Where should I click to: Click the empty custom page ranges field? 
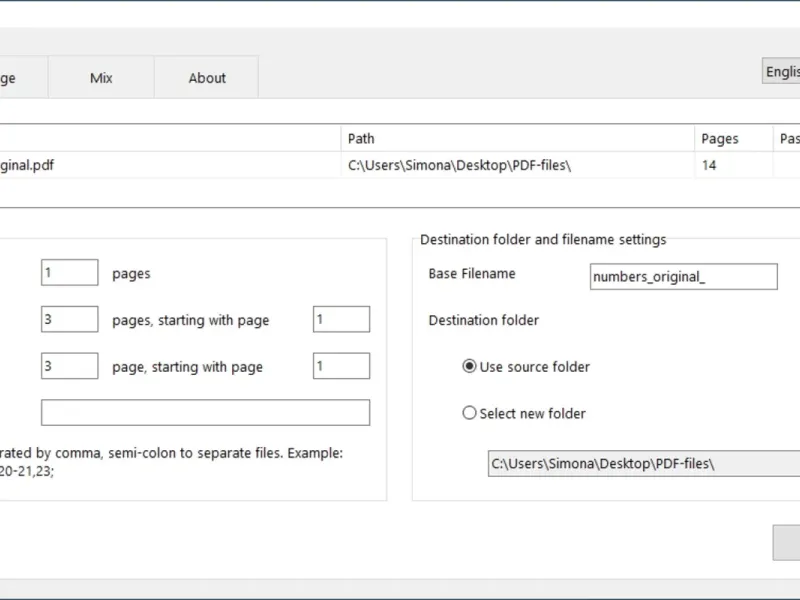206,412
